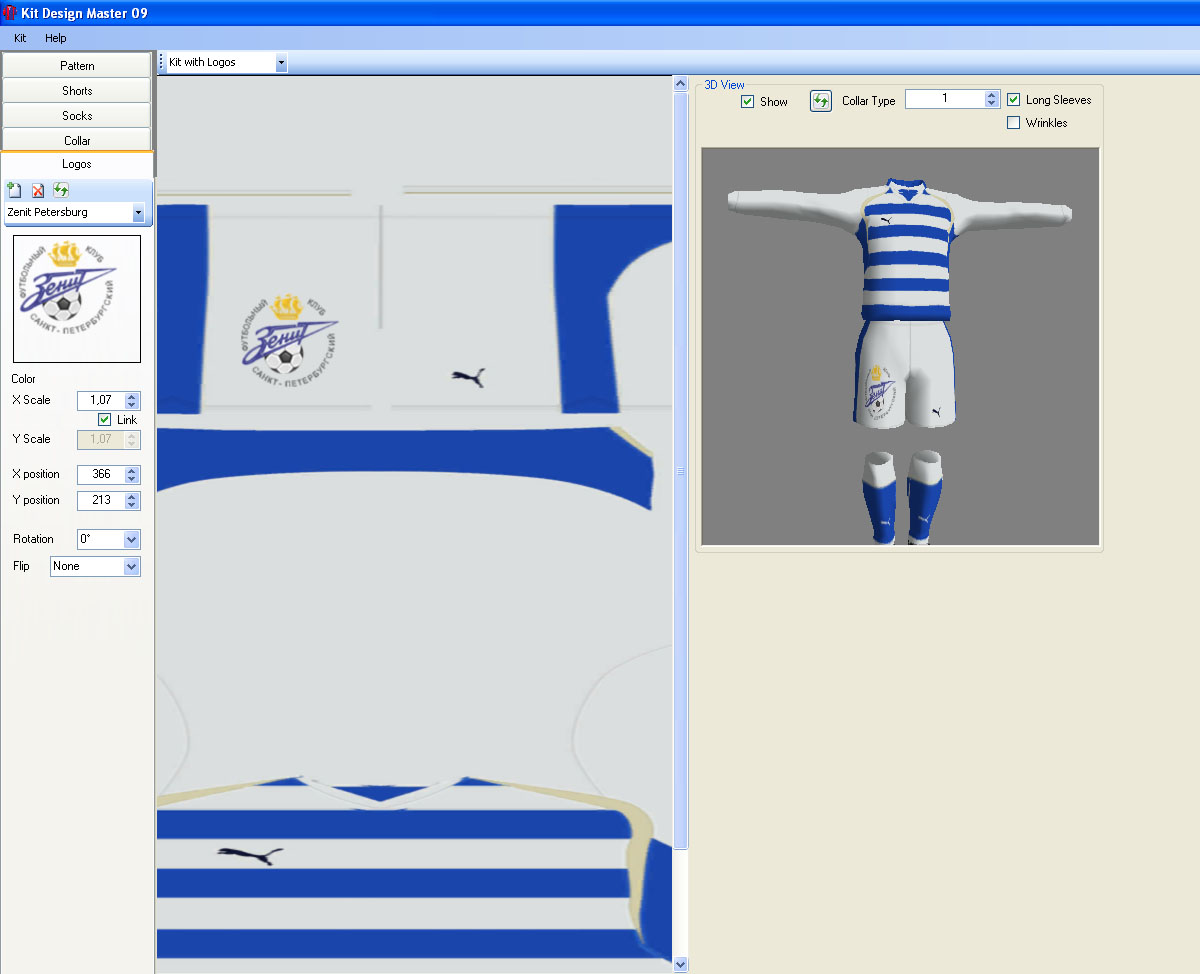Select the Logos tab
This screenshot has height=974, width=1200.
tap(77, 164)
